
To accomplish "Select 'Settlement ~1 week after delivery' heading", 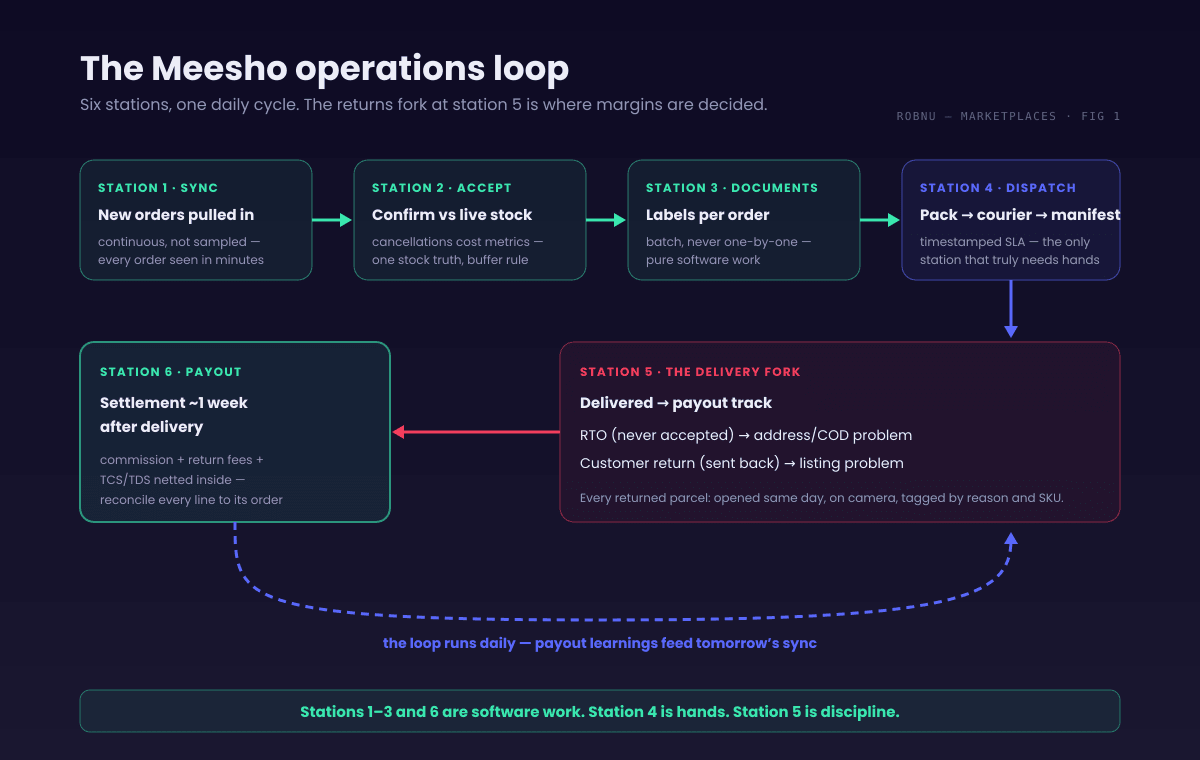I will coord(174,415).
